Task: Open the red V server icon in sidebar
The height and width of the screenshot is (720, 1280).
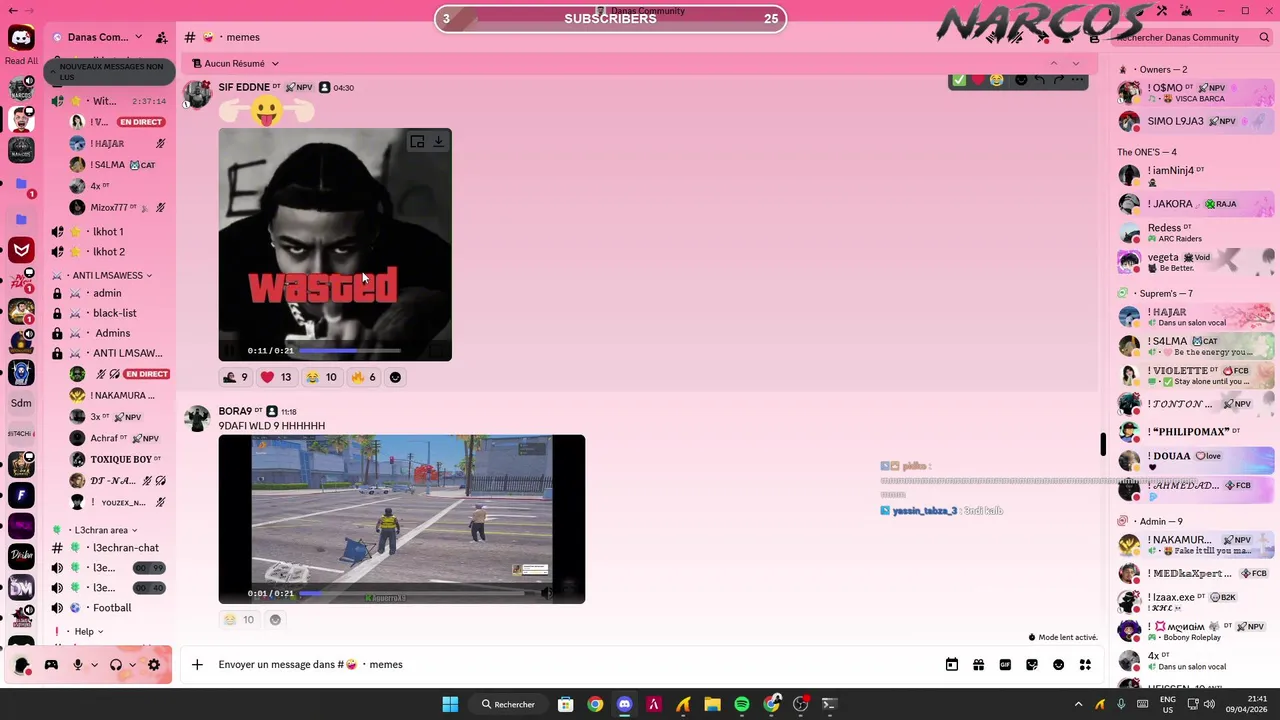Action: pyautogui.click(x=21, y=250)
